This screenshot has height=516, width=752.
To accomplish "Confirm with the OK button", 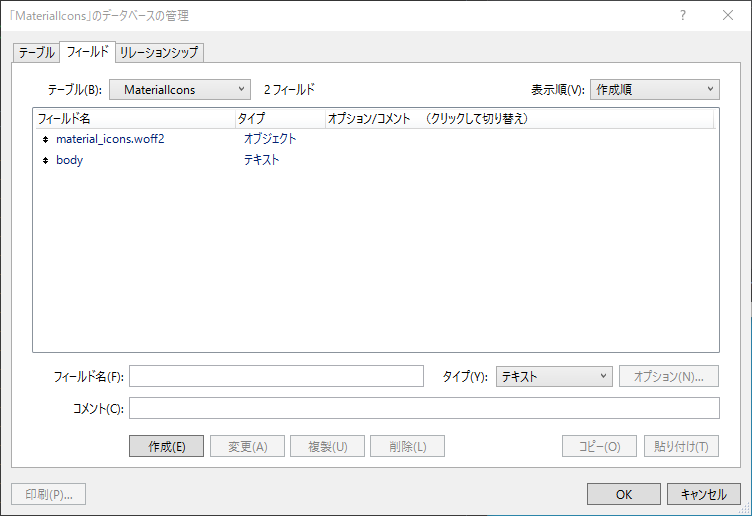I will [624, 494].
